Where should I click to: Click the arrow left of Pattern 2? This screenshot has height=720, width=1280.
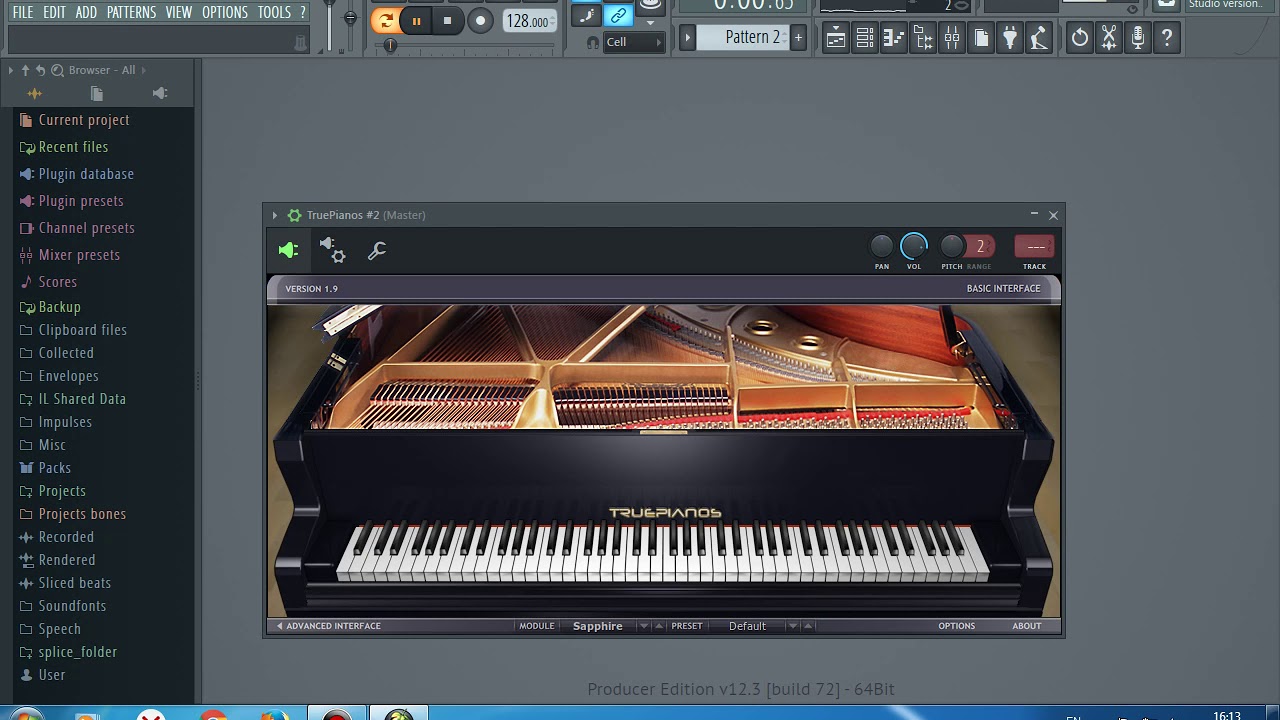point(687,38)
